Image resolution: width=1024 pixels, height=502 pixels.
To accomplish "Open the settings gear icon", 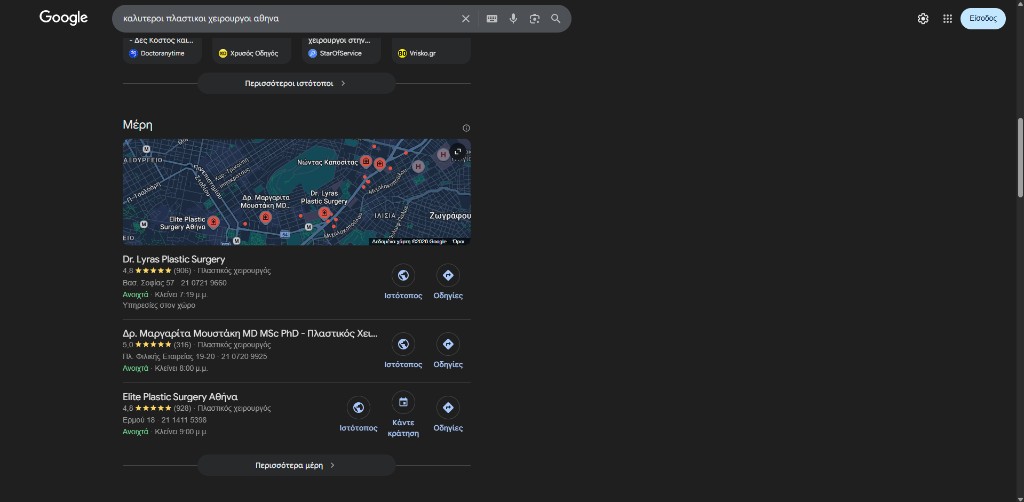I will point(923,19).
